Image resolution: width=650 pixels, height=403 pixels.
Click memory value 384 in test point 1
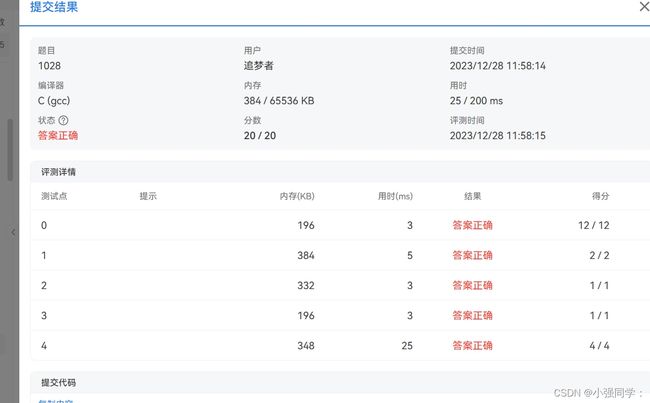[x=306, y=255]
